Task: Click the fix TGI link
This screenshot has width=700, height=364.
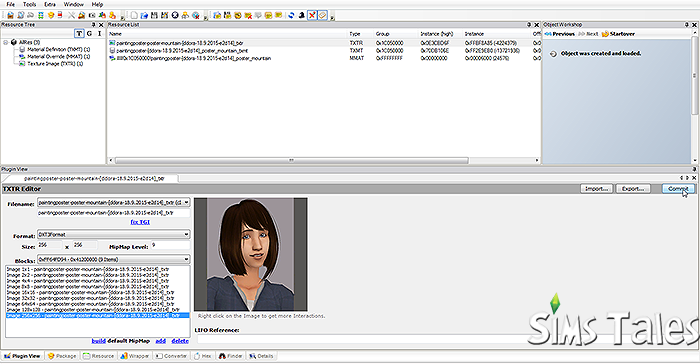Action: [140, 222]
